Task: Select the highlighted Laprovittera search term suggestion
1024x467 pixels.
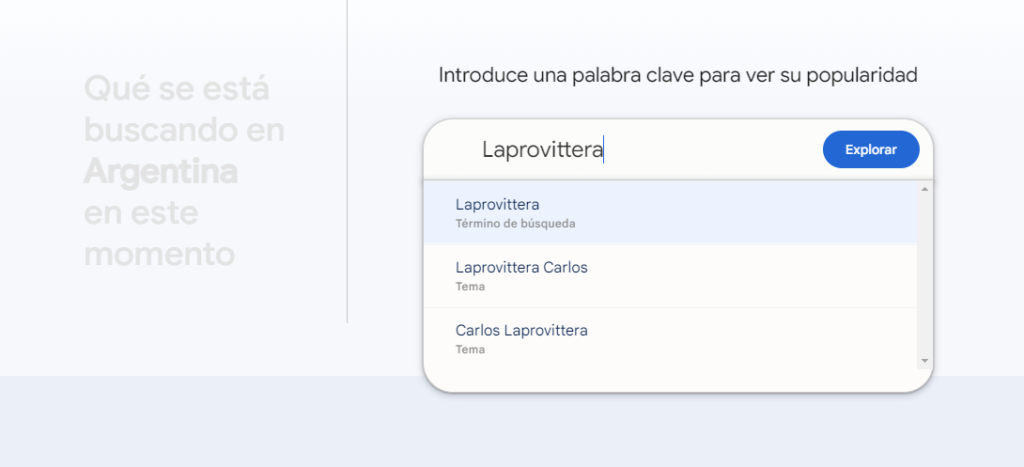Action: 670,213
